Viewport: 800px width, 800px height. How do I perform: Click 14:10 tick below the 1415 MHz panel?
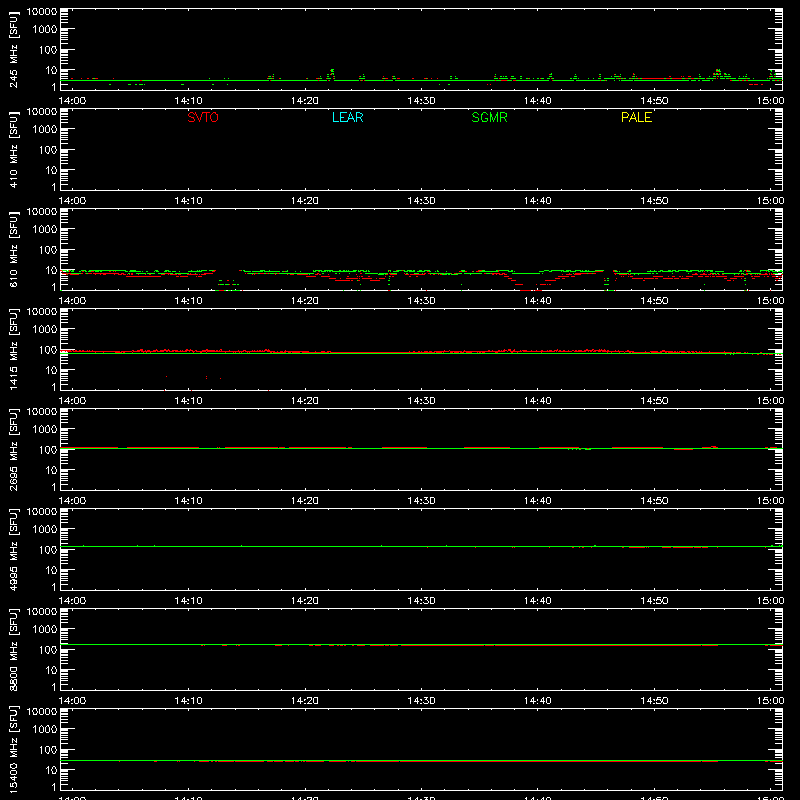pyautogui.click(x=188, y=401)
